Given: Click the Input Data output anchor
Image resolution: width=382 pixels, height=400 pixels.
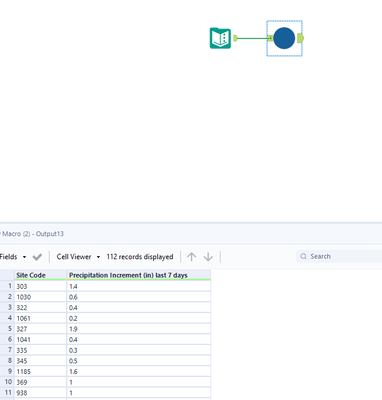Looking at the screenshot, I should coord(235,38).
